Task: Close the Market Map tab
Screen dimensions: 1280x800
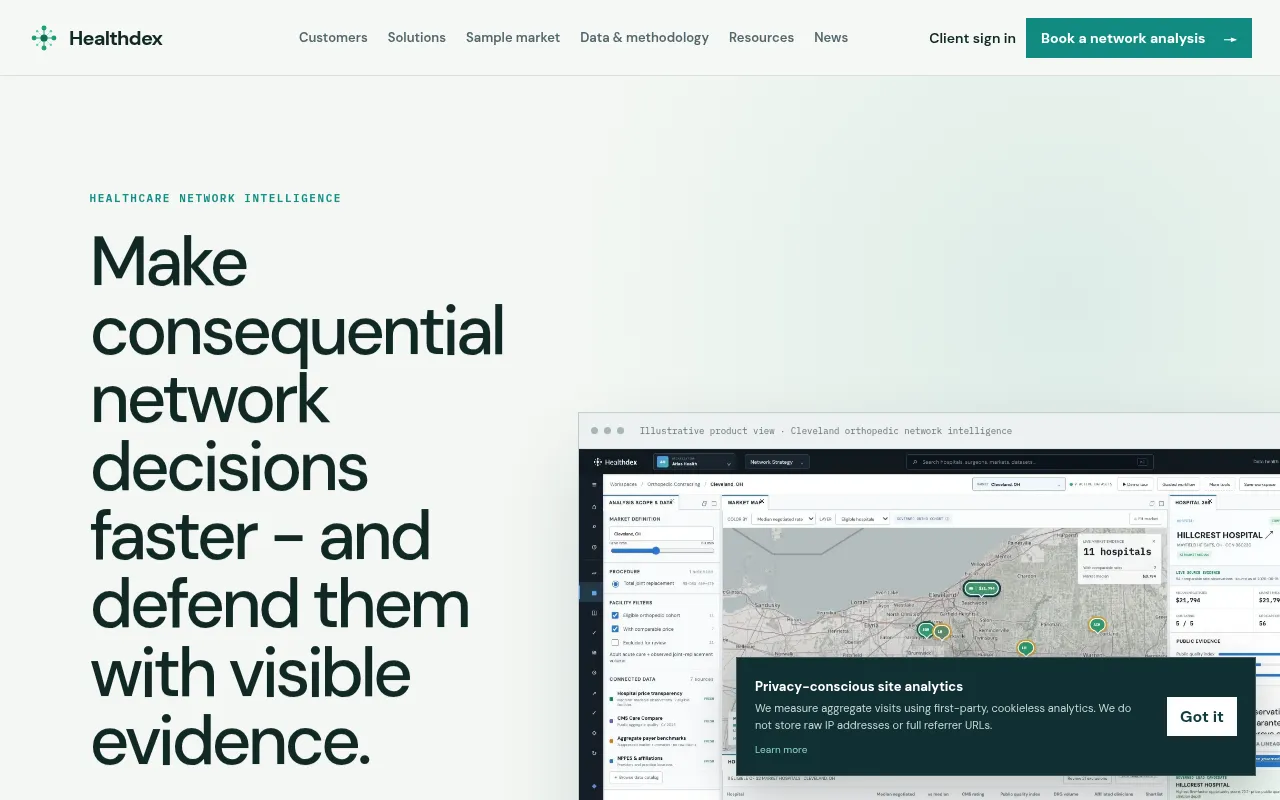Action: click(x=762, y=502)
